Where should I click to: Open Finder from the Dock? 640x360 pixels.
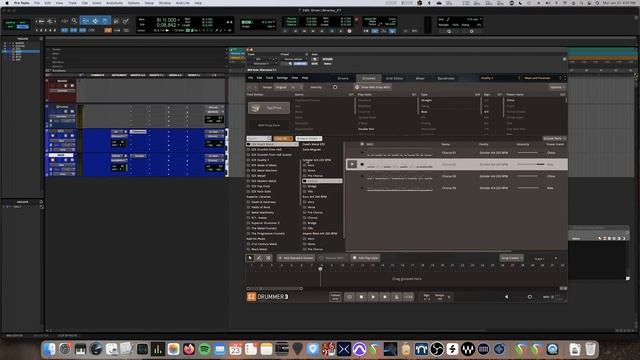[x=49, y=349]
